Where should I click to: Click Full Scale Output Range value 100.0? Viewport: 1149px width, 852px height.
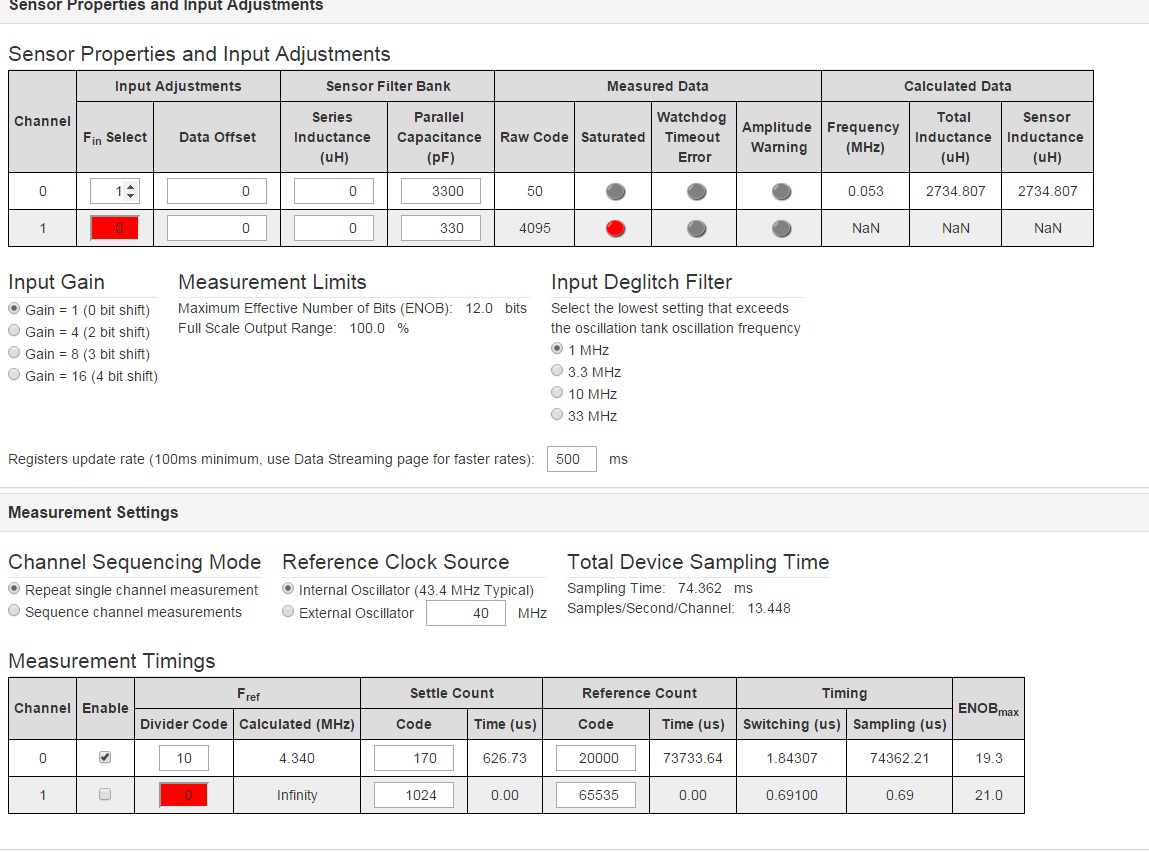(x=367, y=328)
